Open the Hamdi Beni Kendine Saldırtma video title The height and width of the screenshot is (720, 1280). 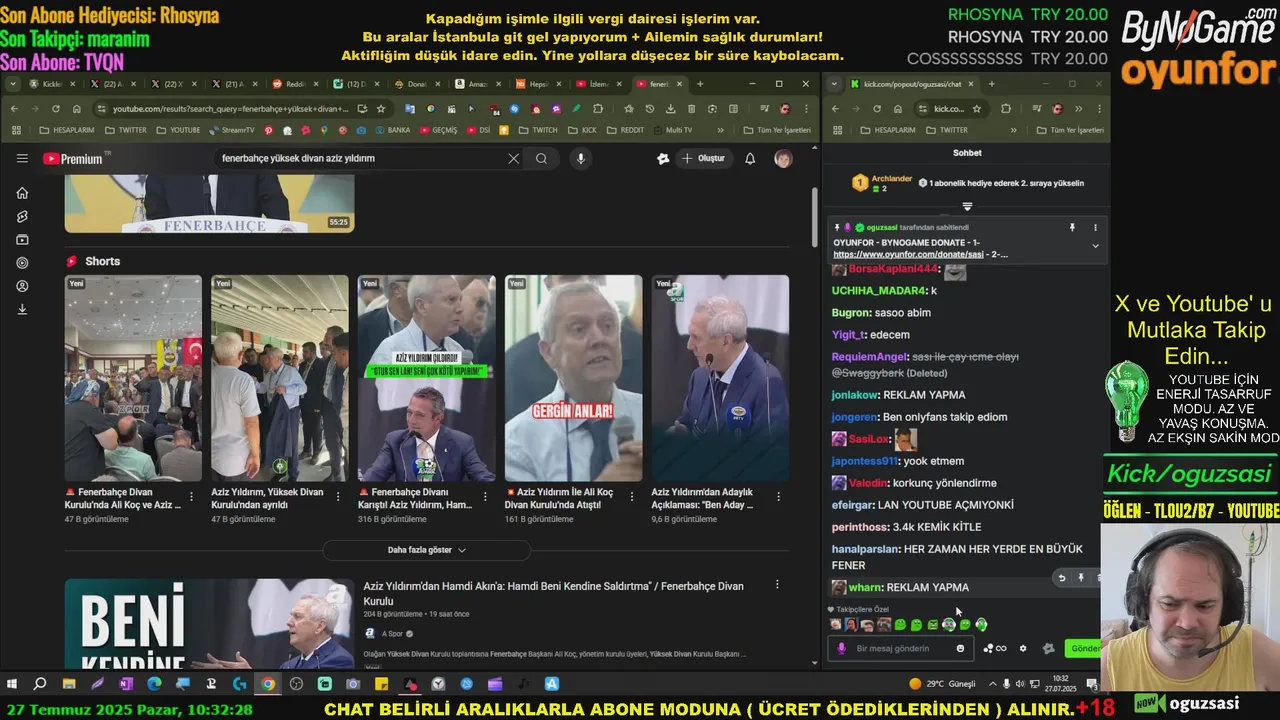coord(553,592)
